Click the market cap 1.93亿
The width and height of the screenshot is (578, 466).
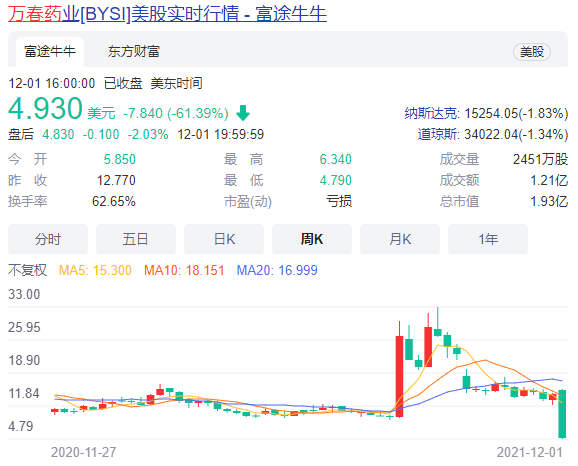[549, 201]
